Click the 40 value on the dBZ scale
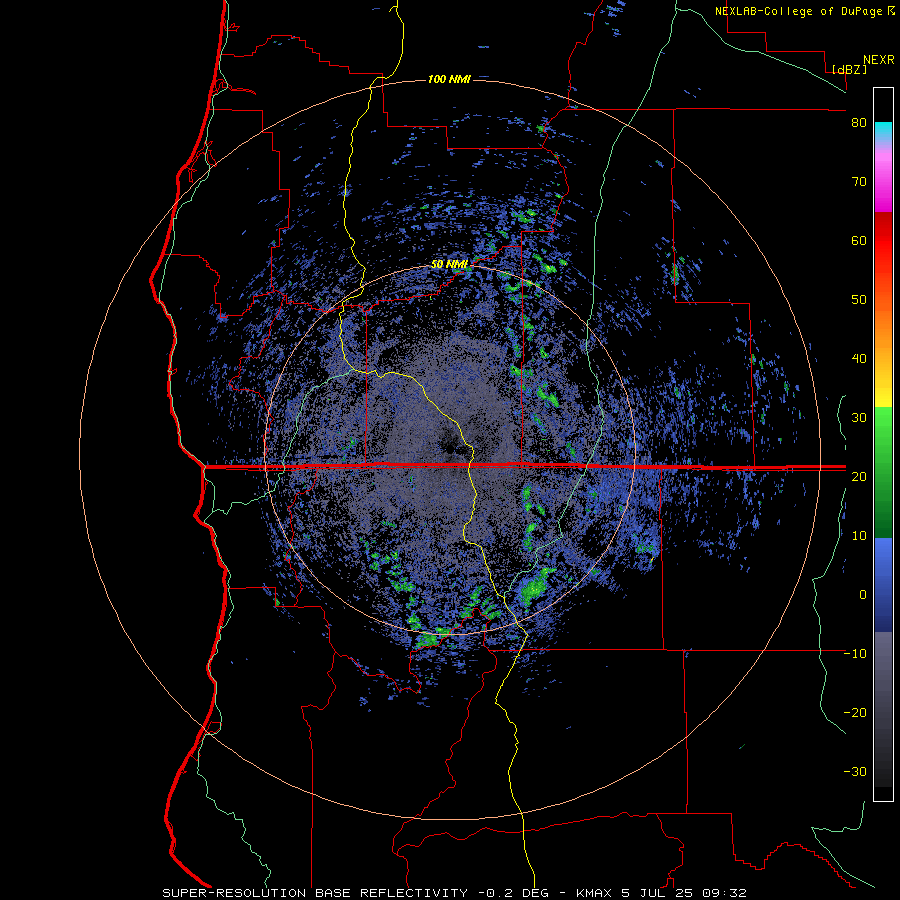Screen dimensions: 900x900 tap(859, 359)
